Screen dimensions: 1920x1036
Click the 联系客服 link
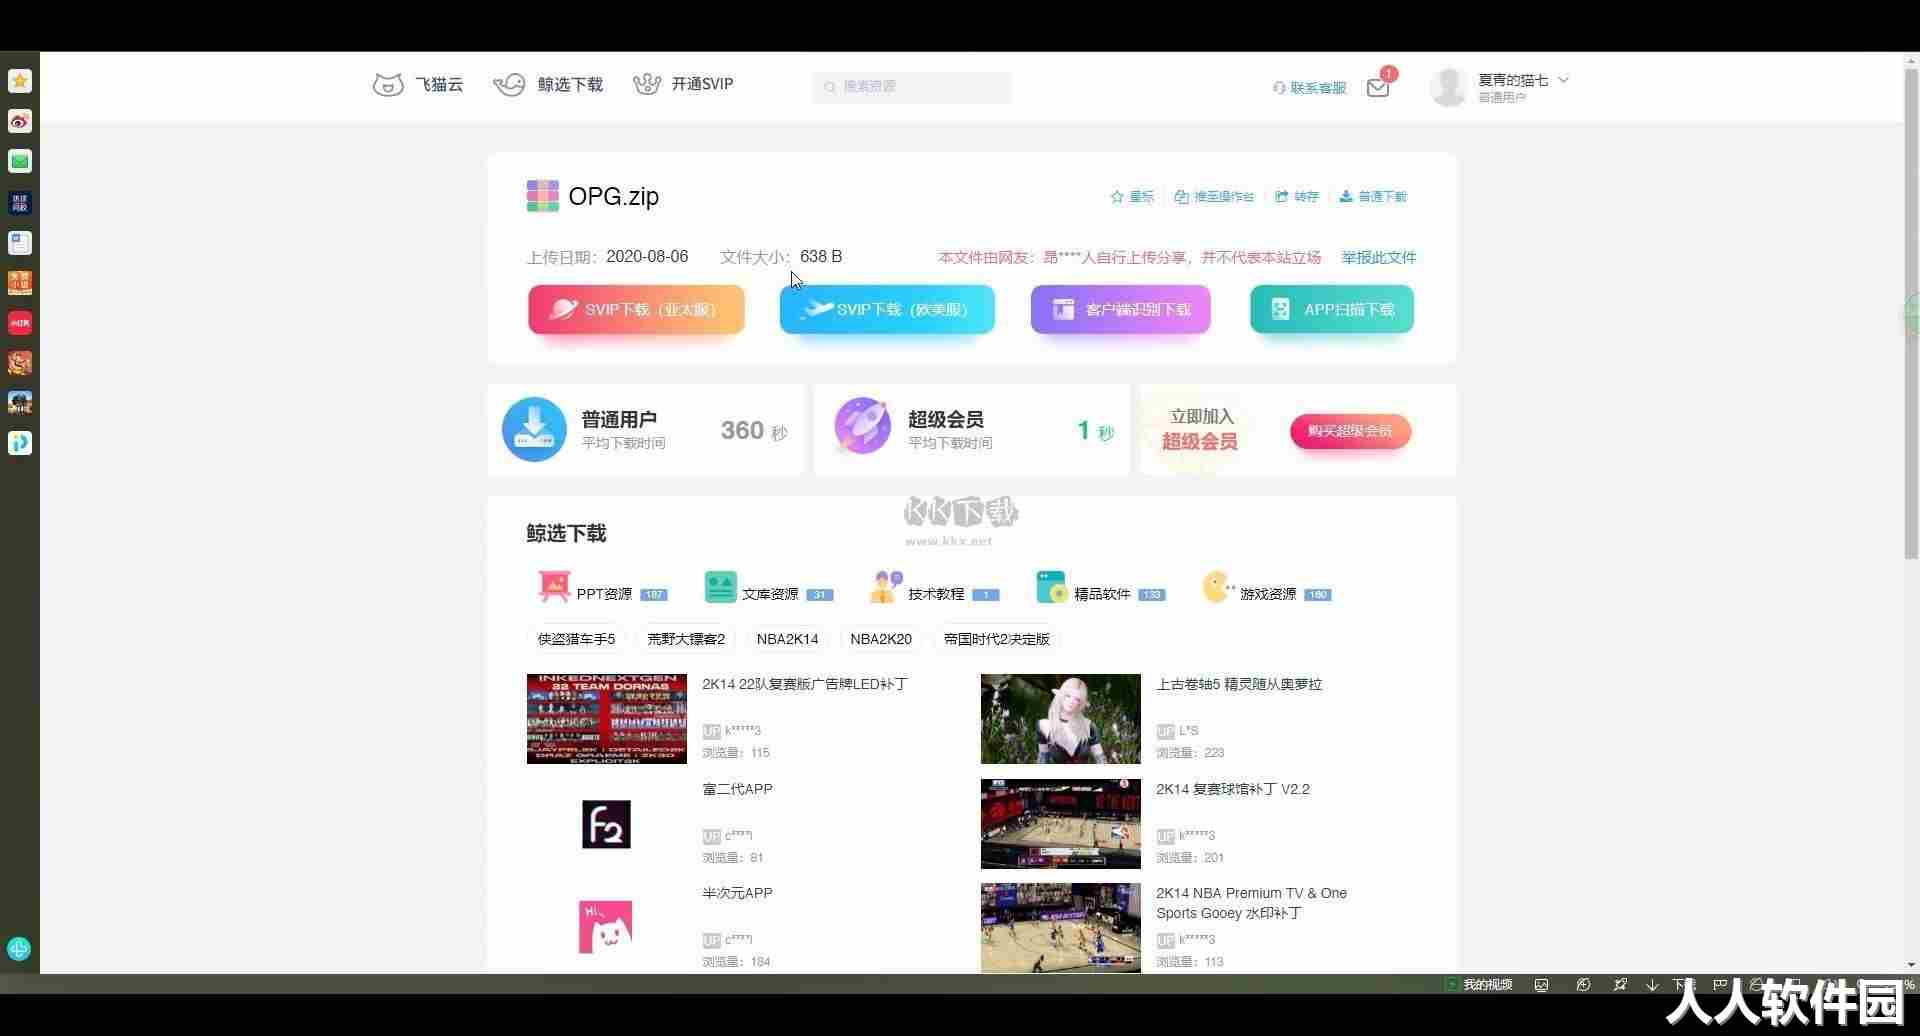pyautogui.click(x=1309, y=88)
